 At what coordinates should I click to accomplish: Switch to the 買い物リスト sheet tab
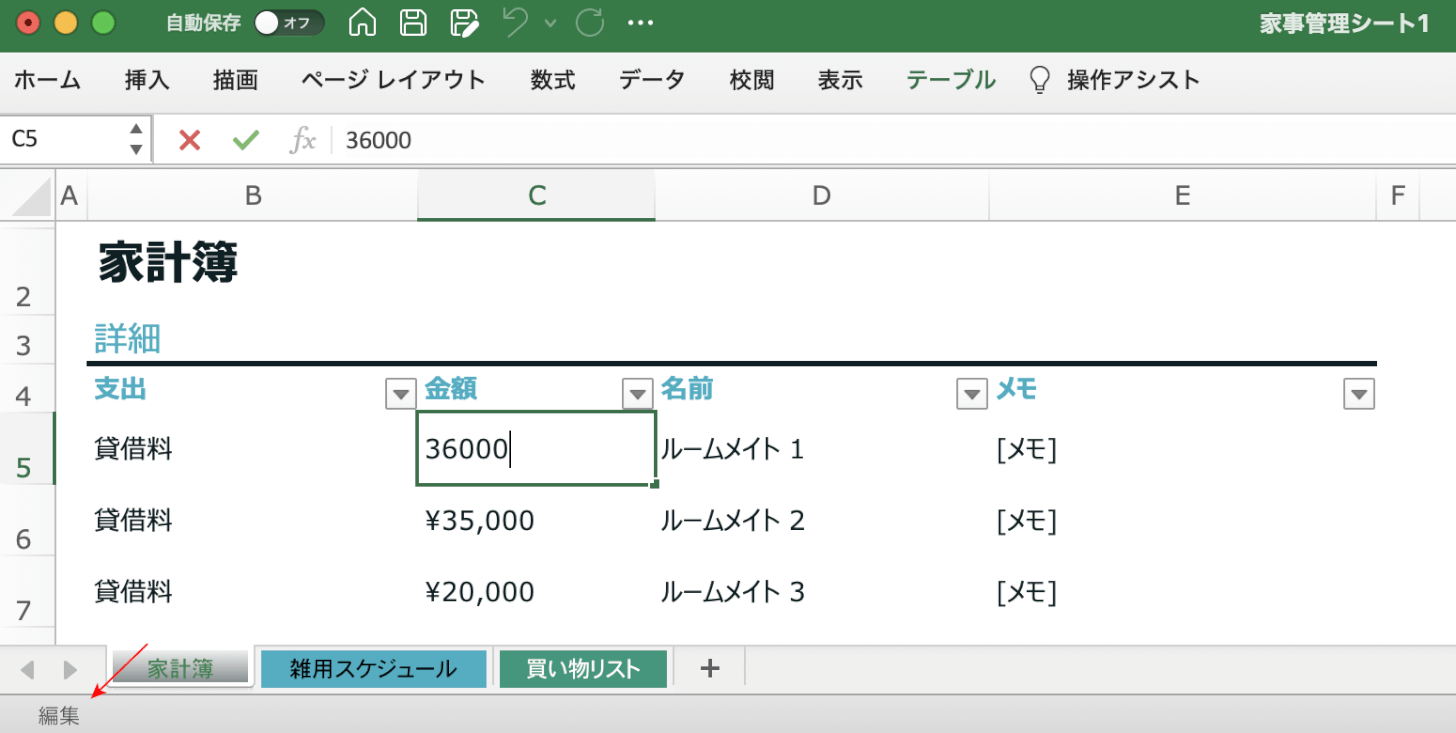[583, 669]
